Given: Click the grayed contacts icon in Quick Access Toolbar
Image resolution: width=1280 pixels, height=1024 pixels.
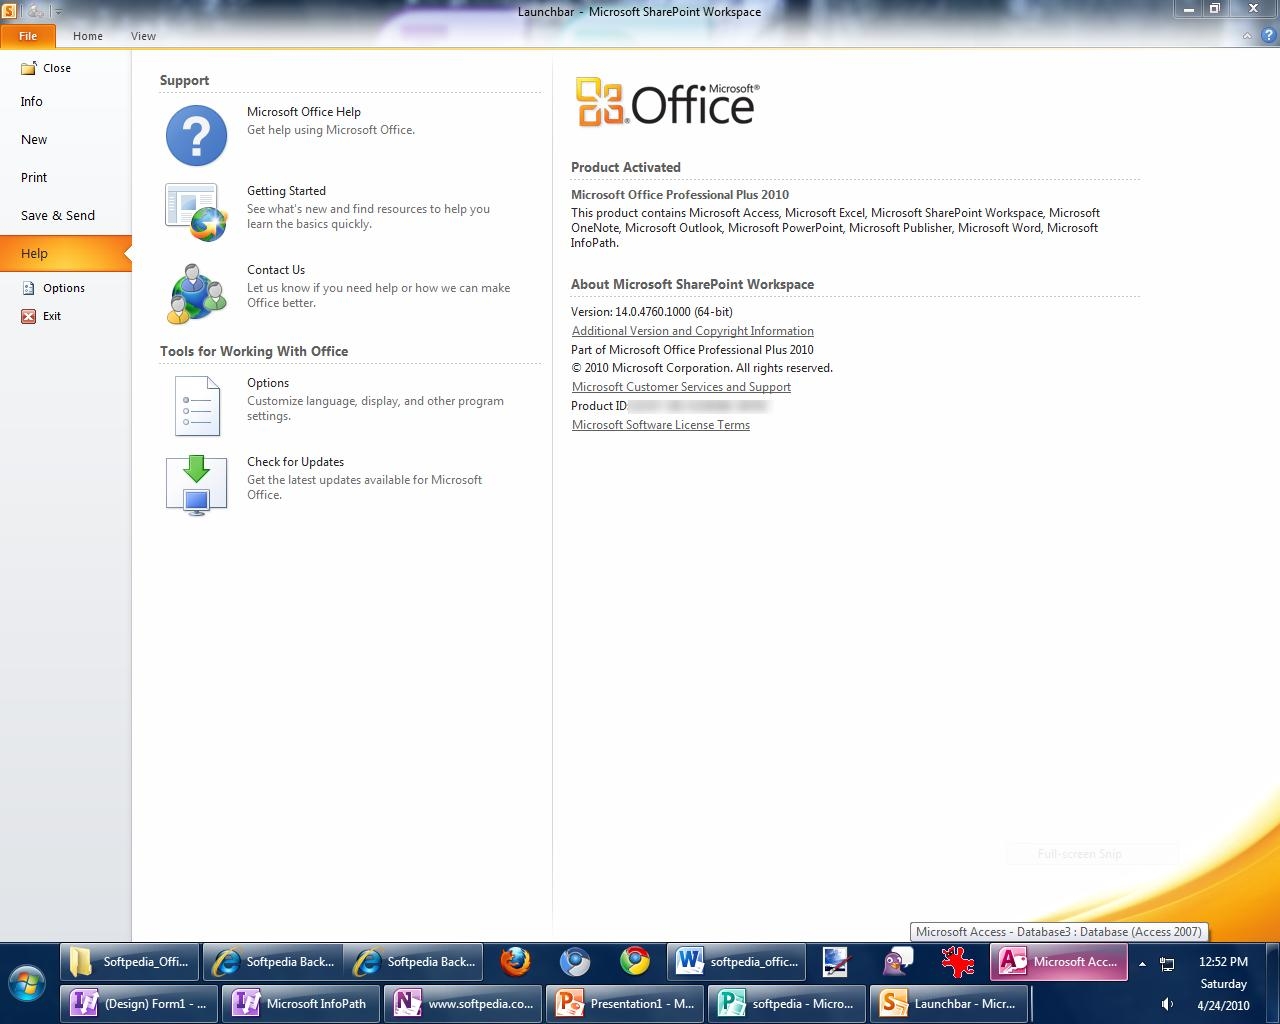Looking at the screenshot, I should [x=37, y=11].
